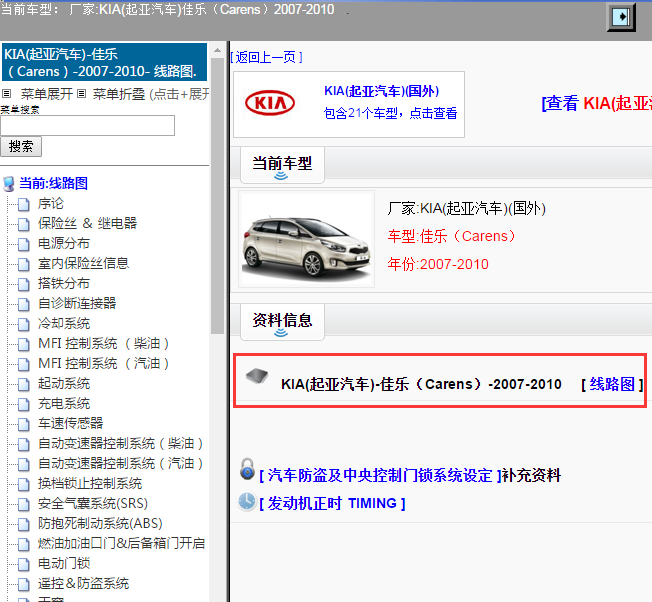
Task: Click the page icon next to 充电系统
Action: coord(24,404)
